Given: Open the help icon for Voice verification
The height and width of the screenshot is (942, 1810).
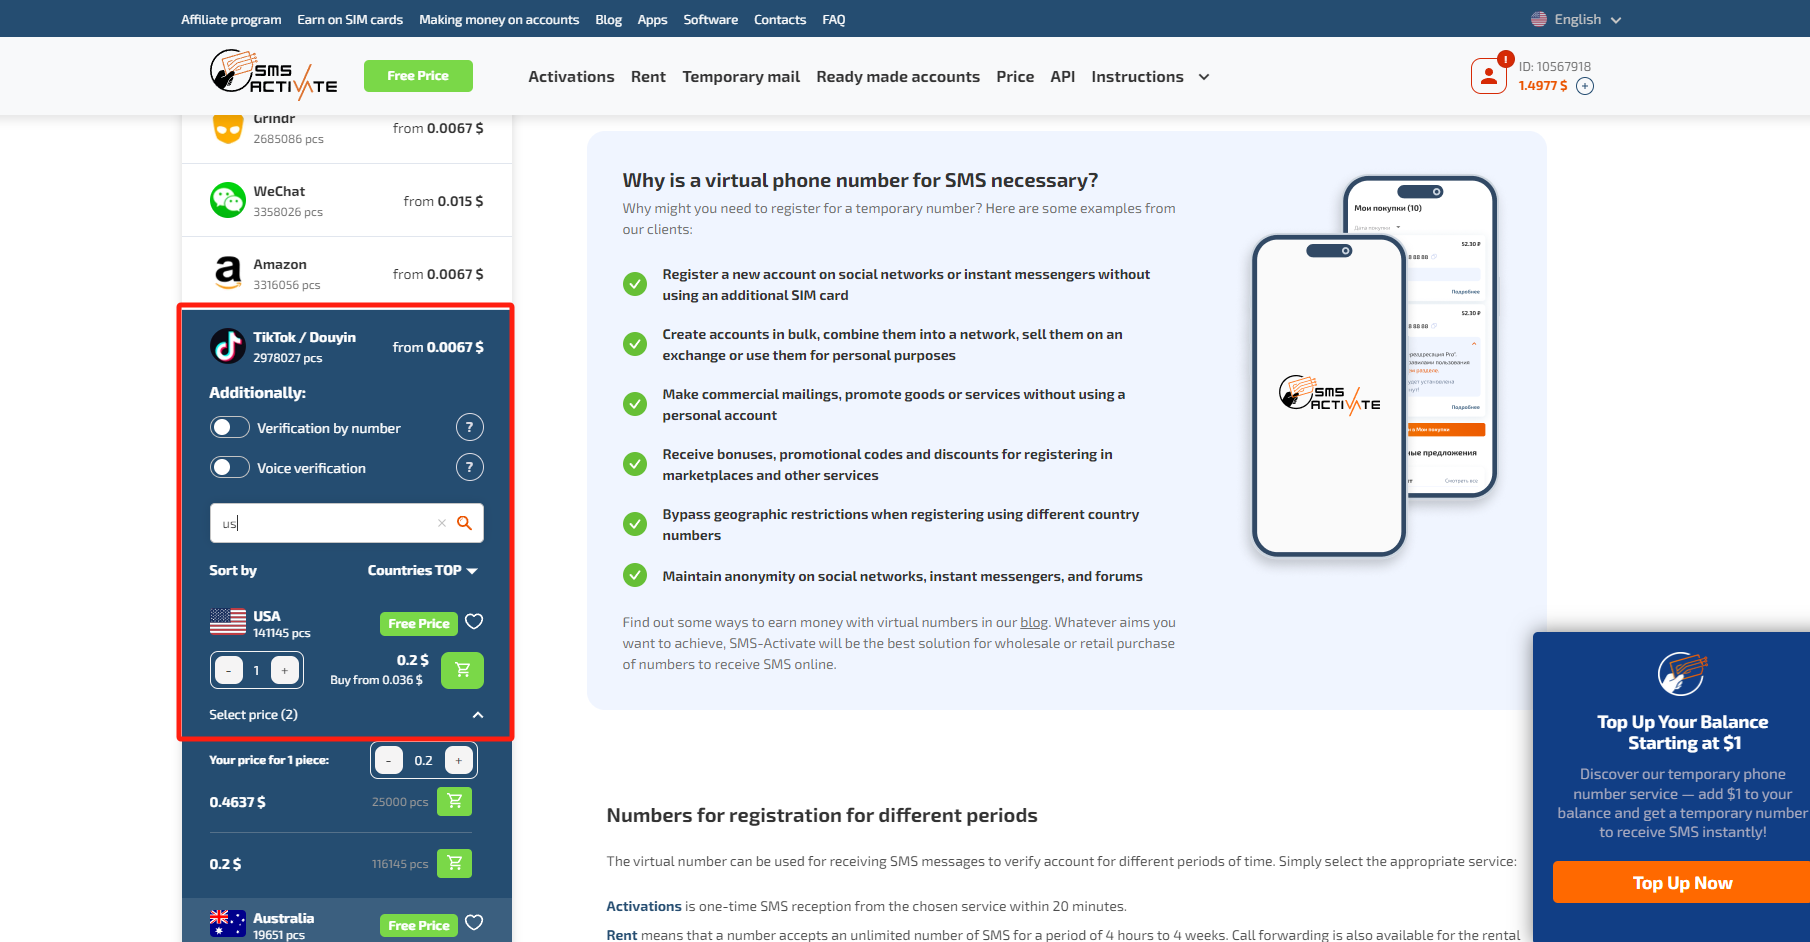Looking at the screenshot, I should (x=469, y=467).
